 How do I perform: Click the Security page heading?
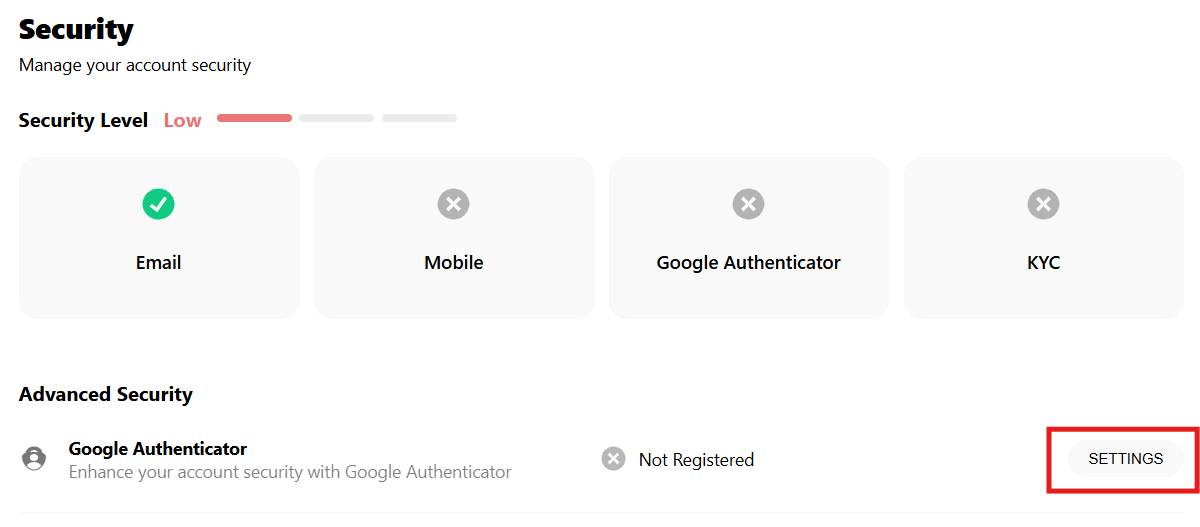pos(76,29)
